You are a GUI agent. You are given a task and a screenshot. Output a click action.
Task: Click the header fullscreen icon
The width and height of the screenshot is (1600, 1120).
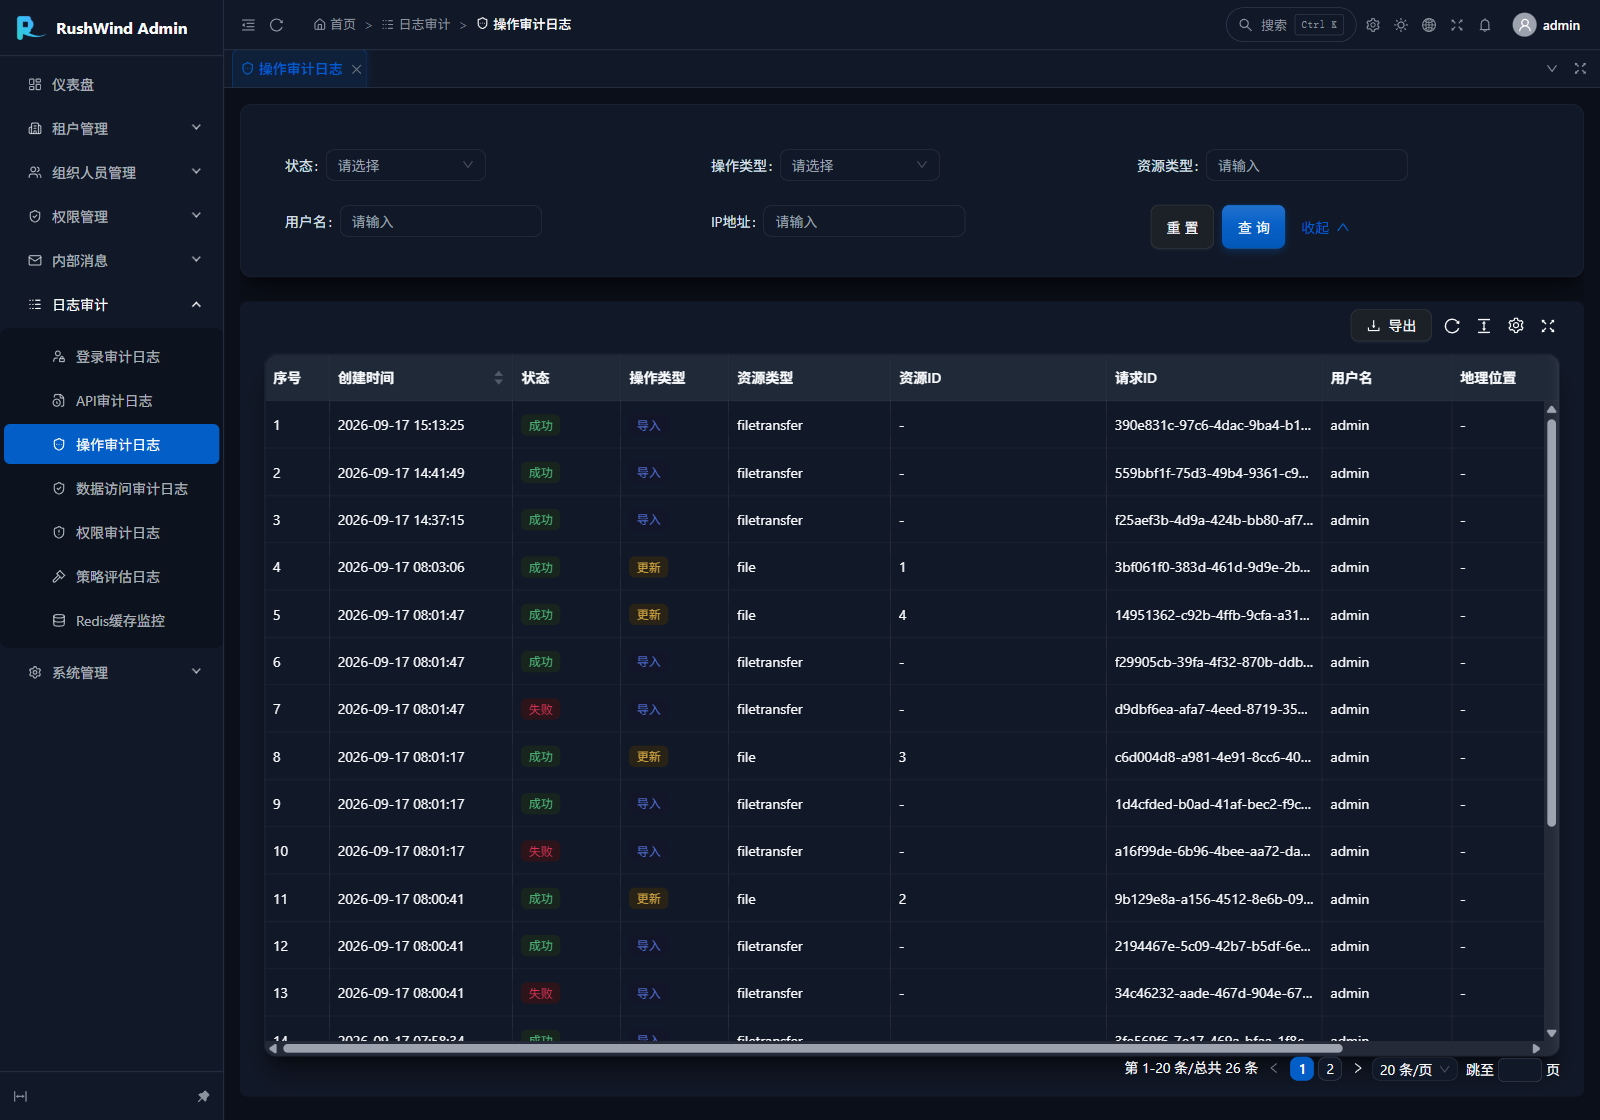pyautogui.click(x=1457, y=25)
